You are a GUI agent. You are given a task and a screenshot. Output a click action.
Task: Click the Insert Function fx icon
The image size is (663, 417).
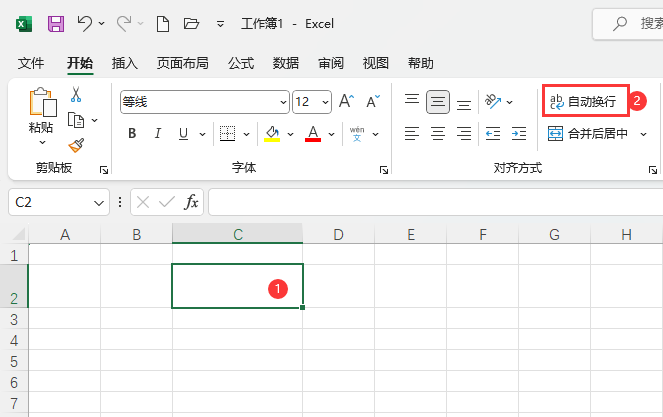191,202
